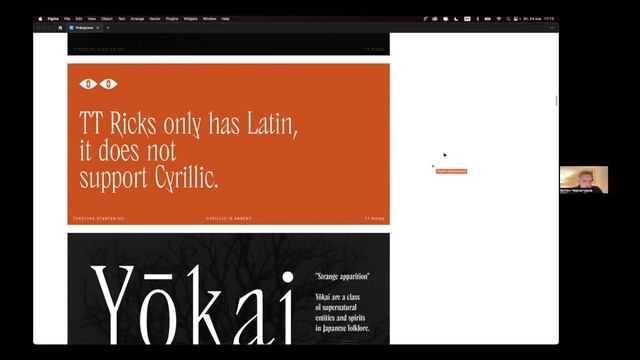Select the "support Cyrillic." text line
640x360 pixels.
pos(149,178)
